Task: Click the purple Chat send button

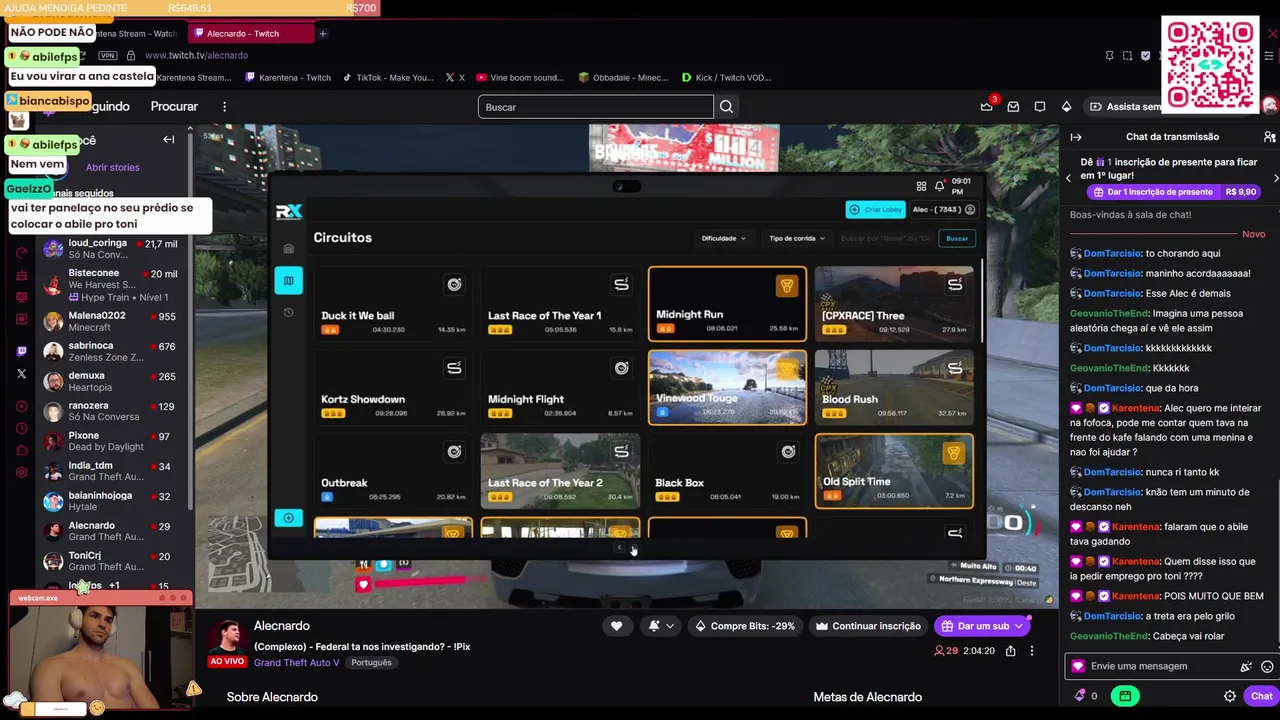Action: tap(1262, 696)
